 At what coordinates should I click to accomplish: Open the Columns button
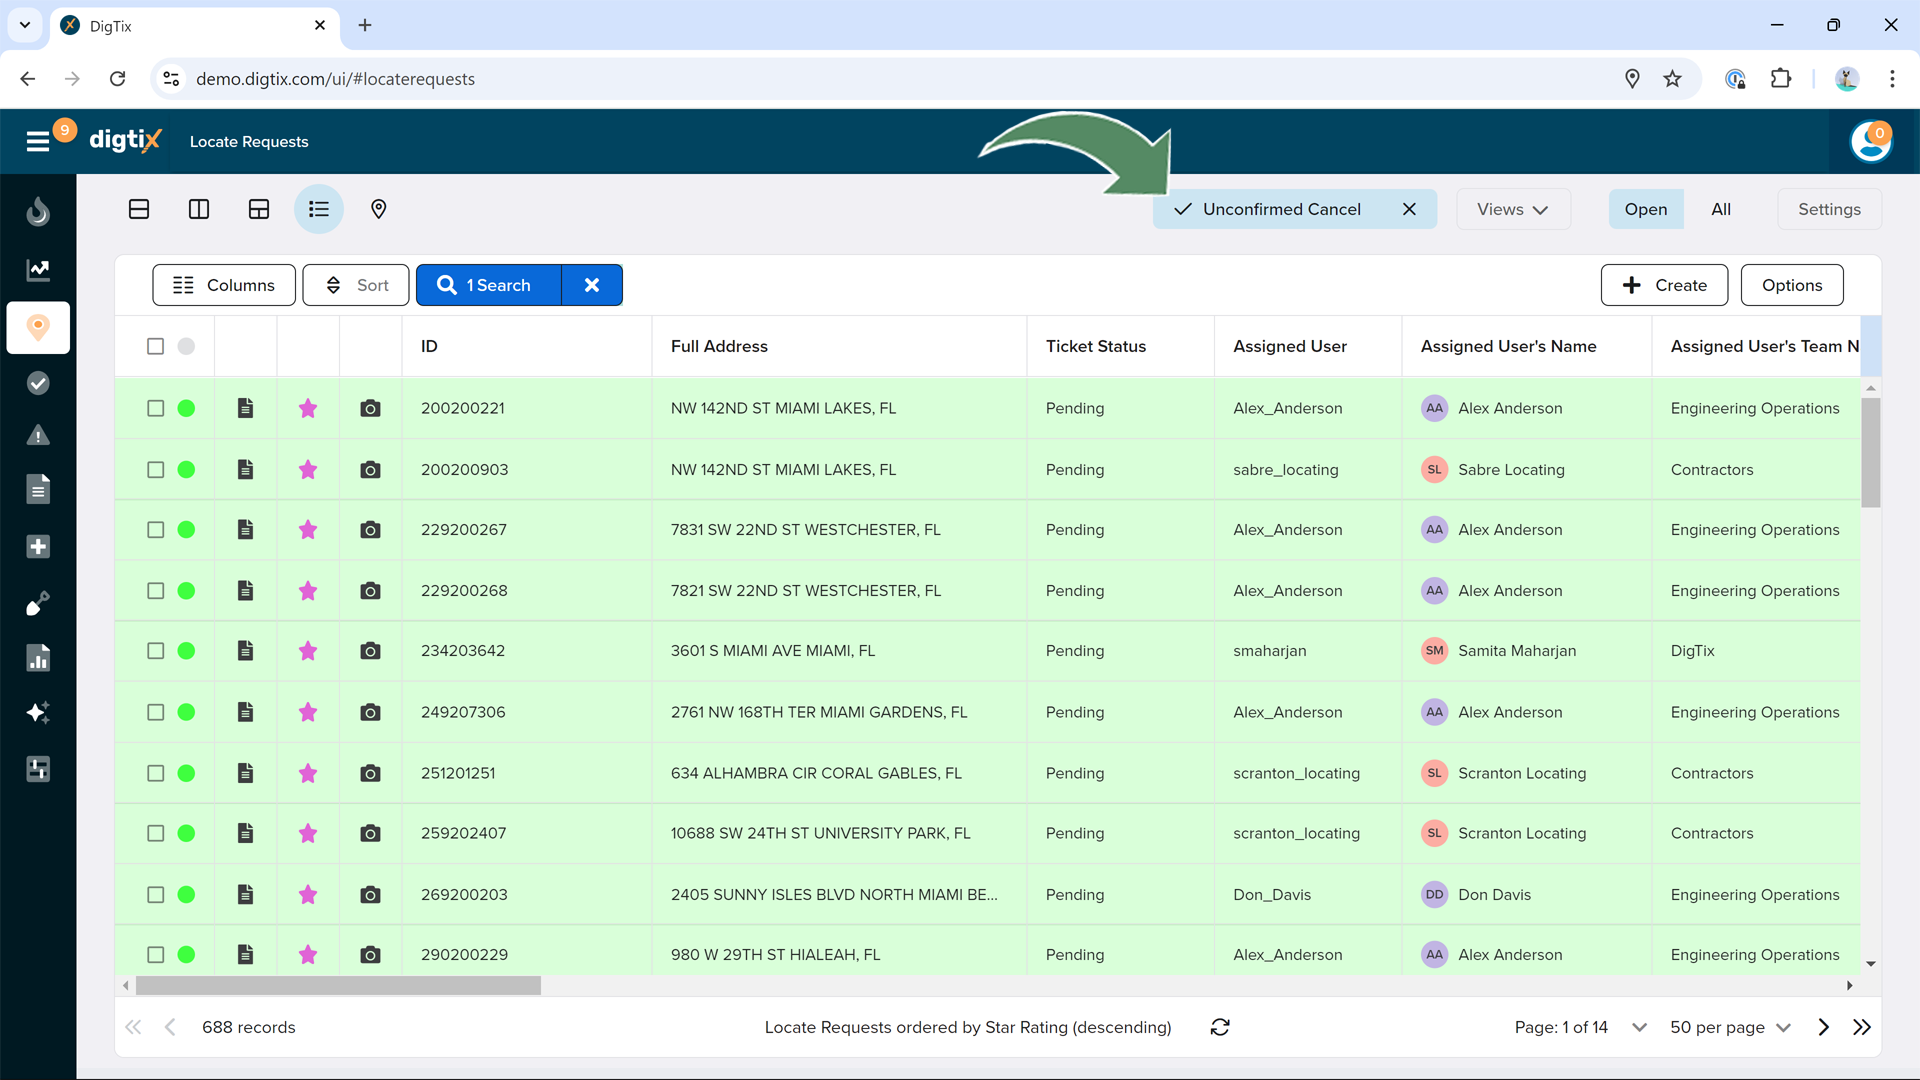point(224,285)
